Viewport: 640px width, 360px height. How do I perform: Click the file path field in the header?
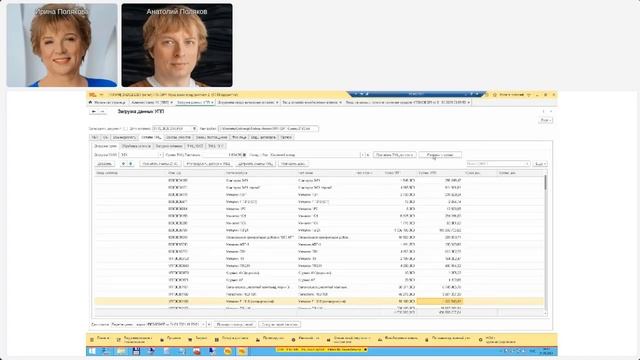tap(268, 129)
